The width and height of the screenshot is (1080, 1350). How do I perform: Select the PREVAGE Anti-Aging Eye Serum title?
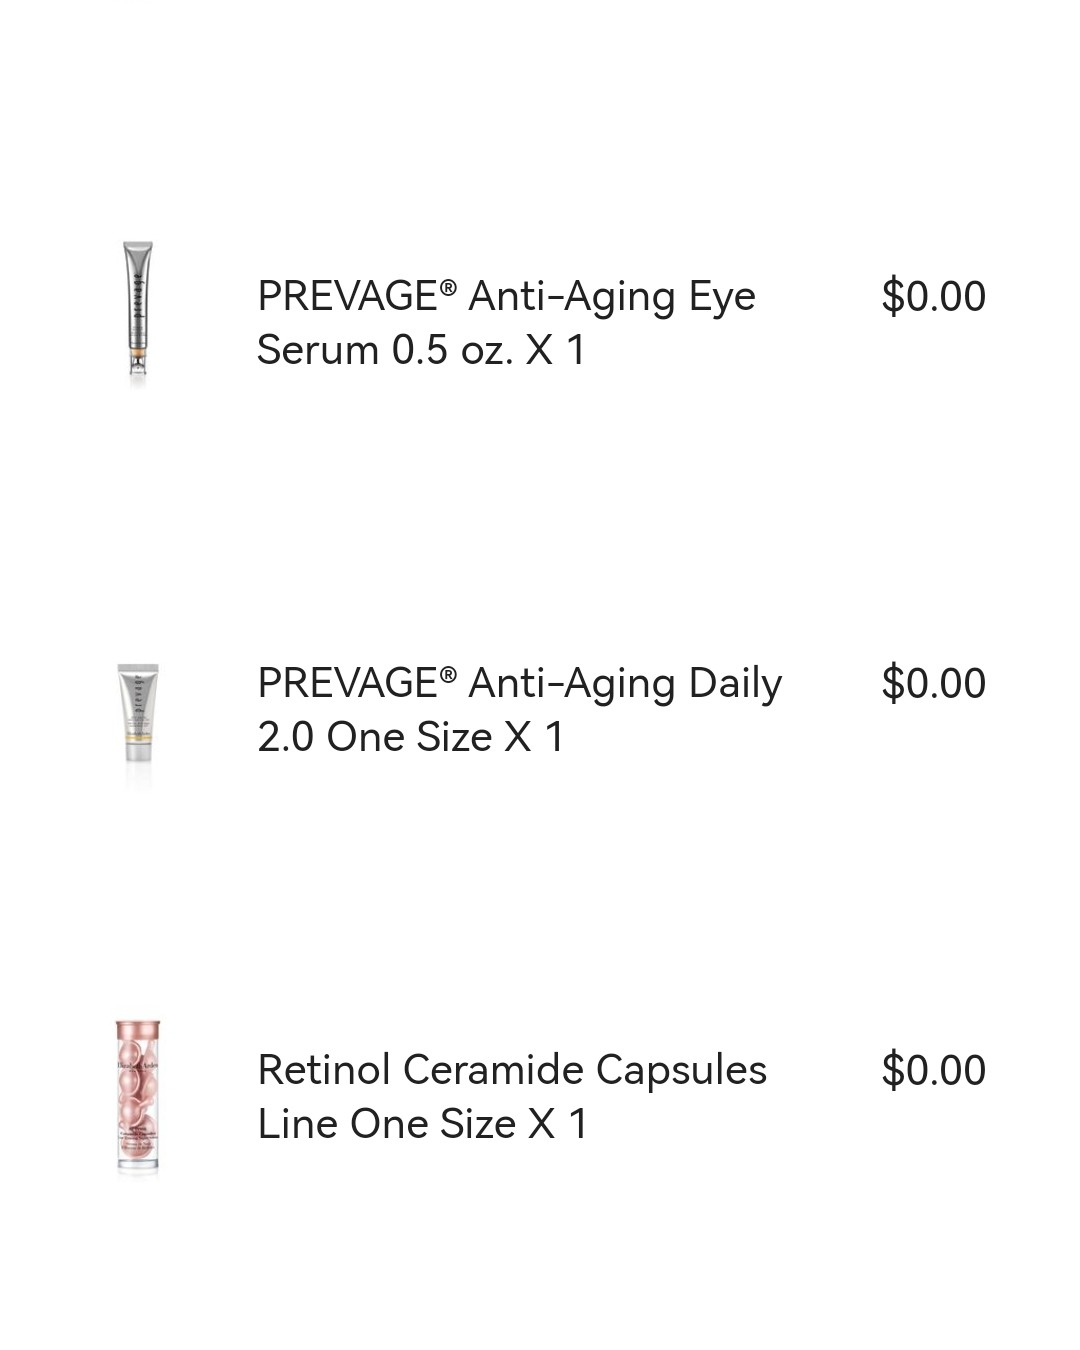(506, 323)
